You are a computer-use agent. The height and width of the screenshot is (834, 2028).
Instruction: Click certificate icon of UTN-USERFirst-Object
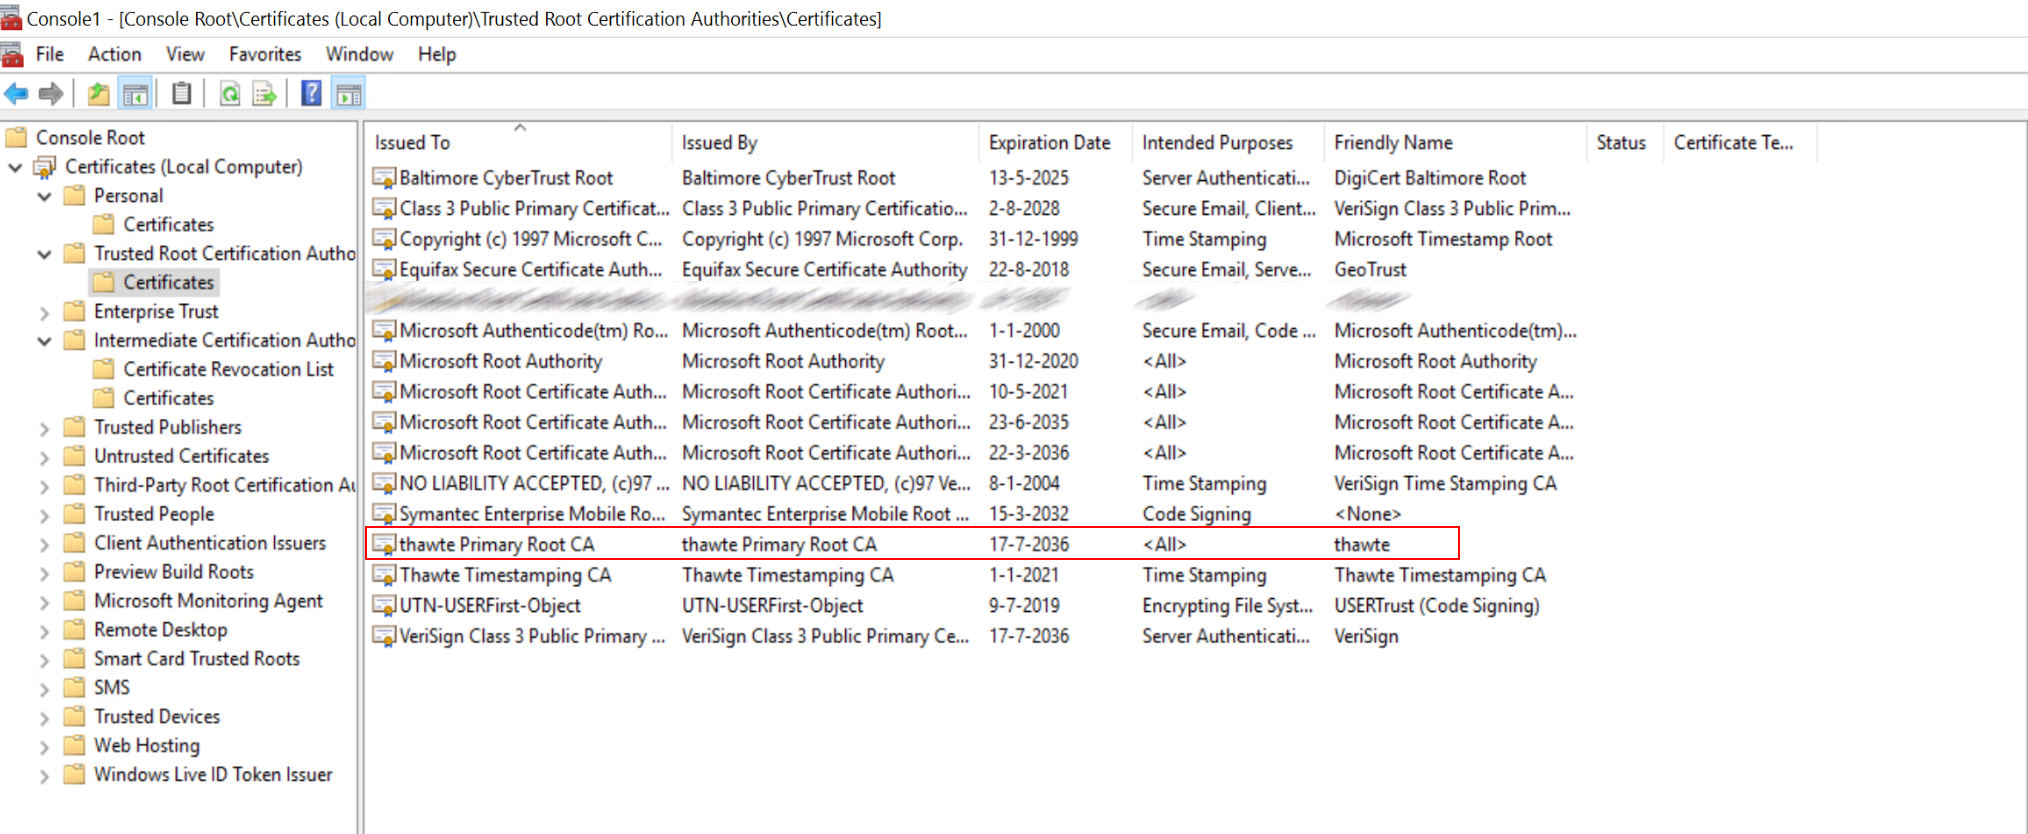384,606
